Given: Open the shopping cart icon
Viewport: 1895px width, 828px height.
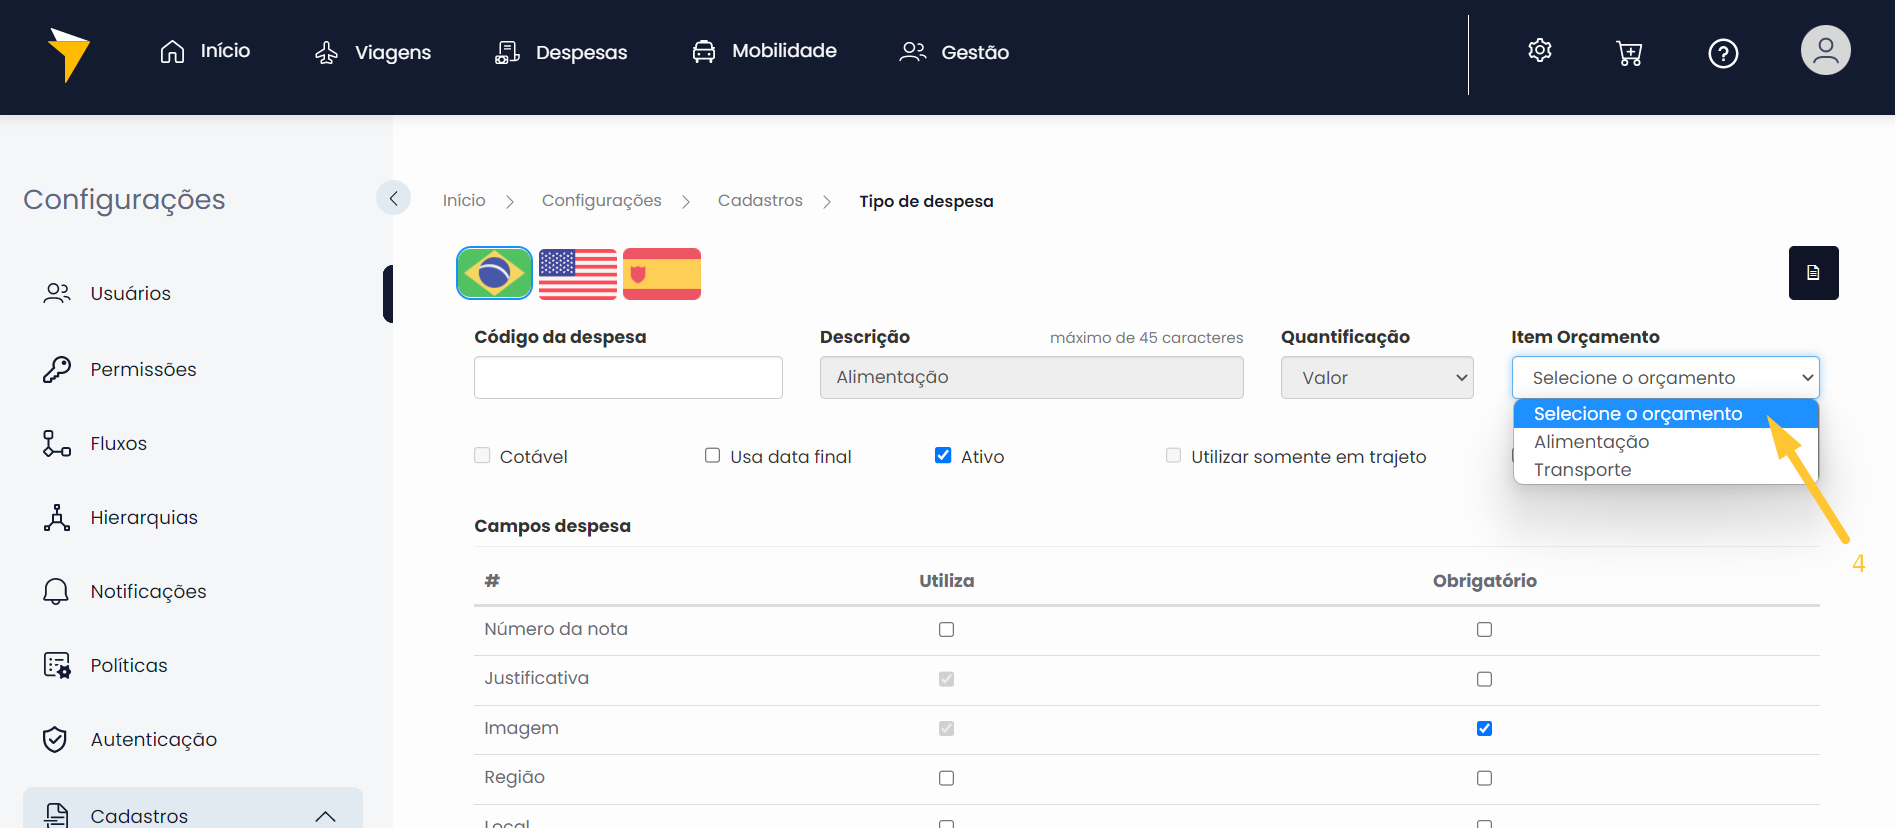Looking at the screenshot, I should 1629,53.
